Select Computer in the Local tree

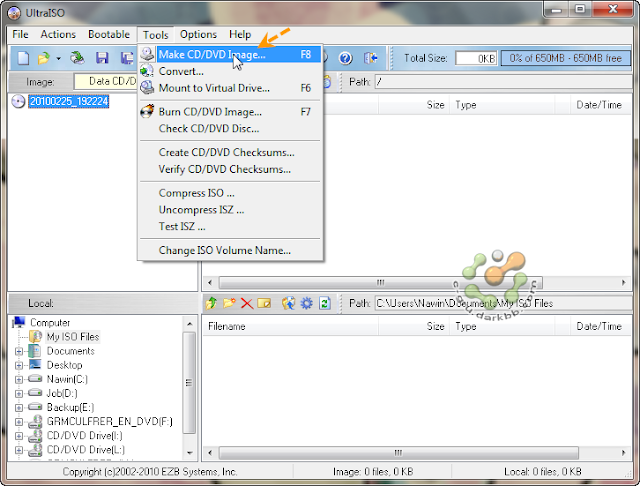tap(50, 322)
